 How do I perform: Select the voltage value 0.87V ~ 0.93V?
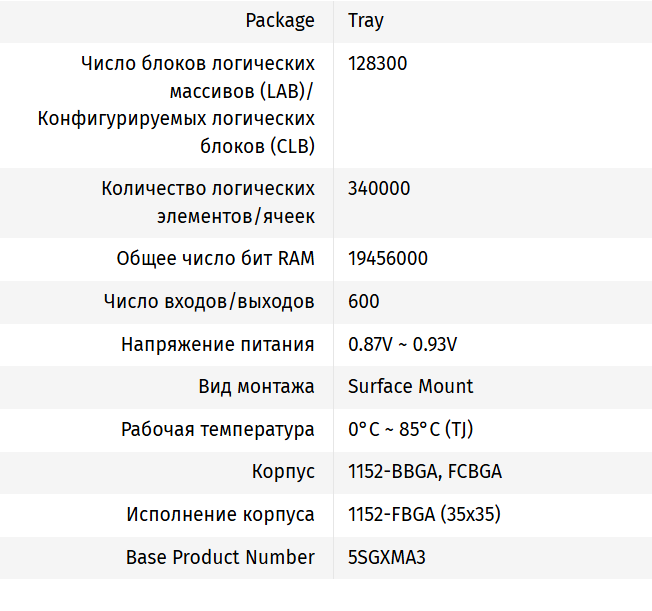coord(402,344)
